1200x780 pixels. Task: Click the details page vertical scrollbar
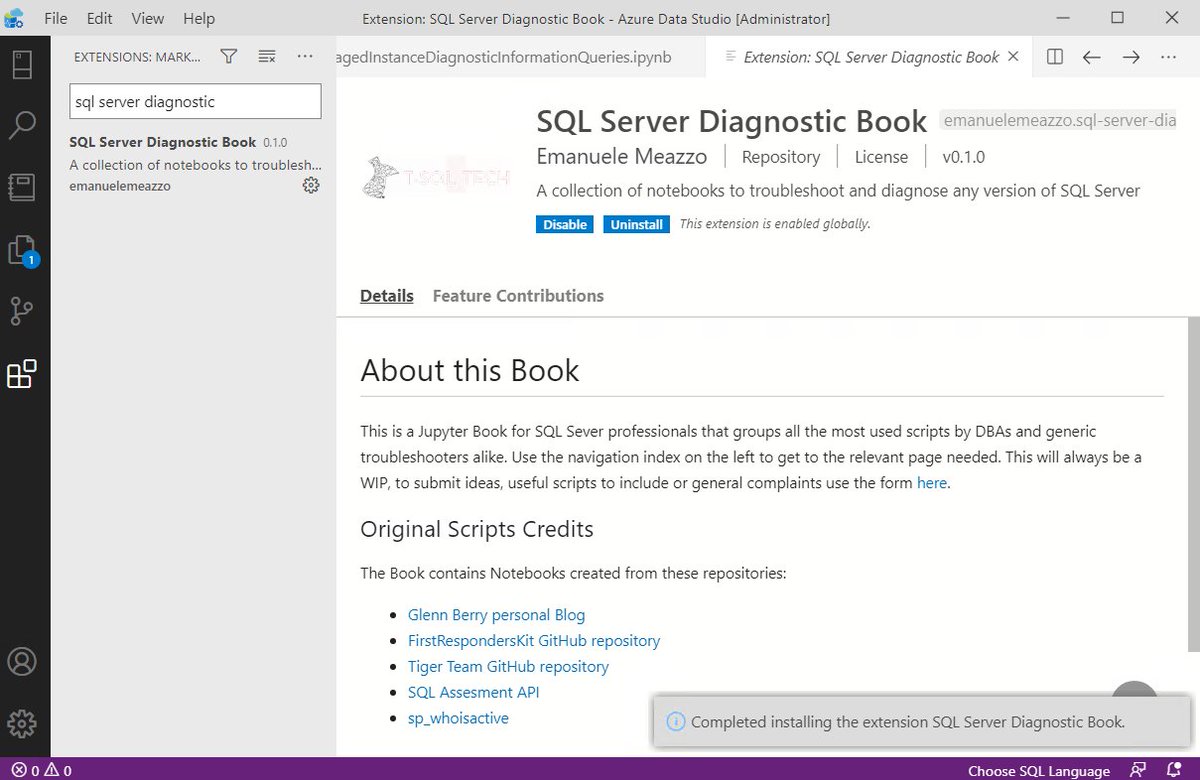point(1193,485)
